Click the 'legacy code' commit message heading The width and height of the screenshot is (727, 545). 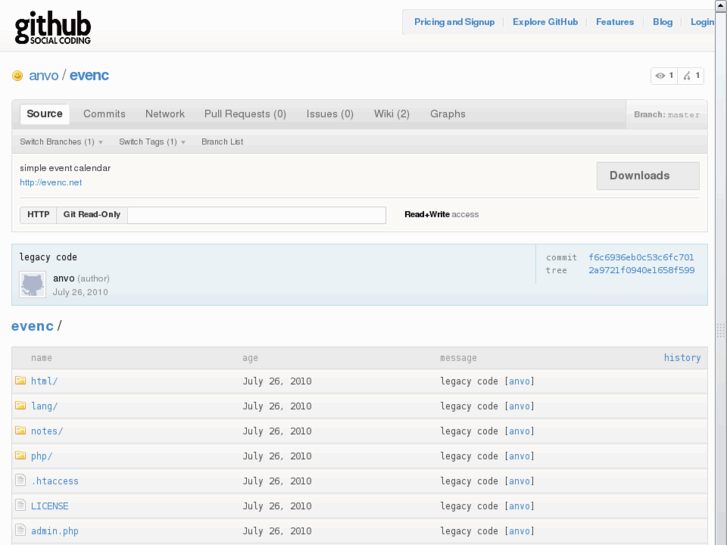pyautogui.click(x=48, y=257)
